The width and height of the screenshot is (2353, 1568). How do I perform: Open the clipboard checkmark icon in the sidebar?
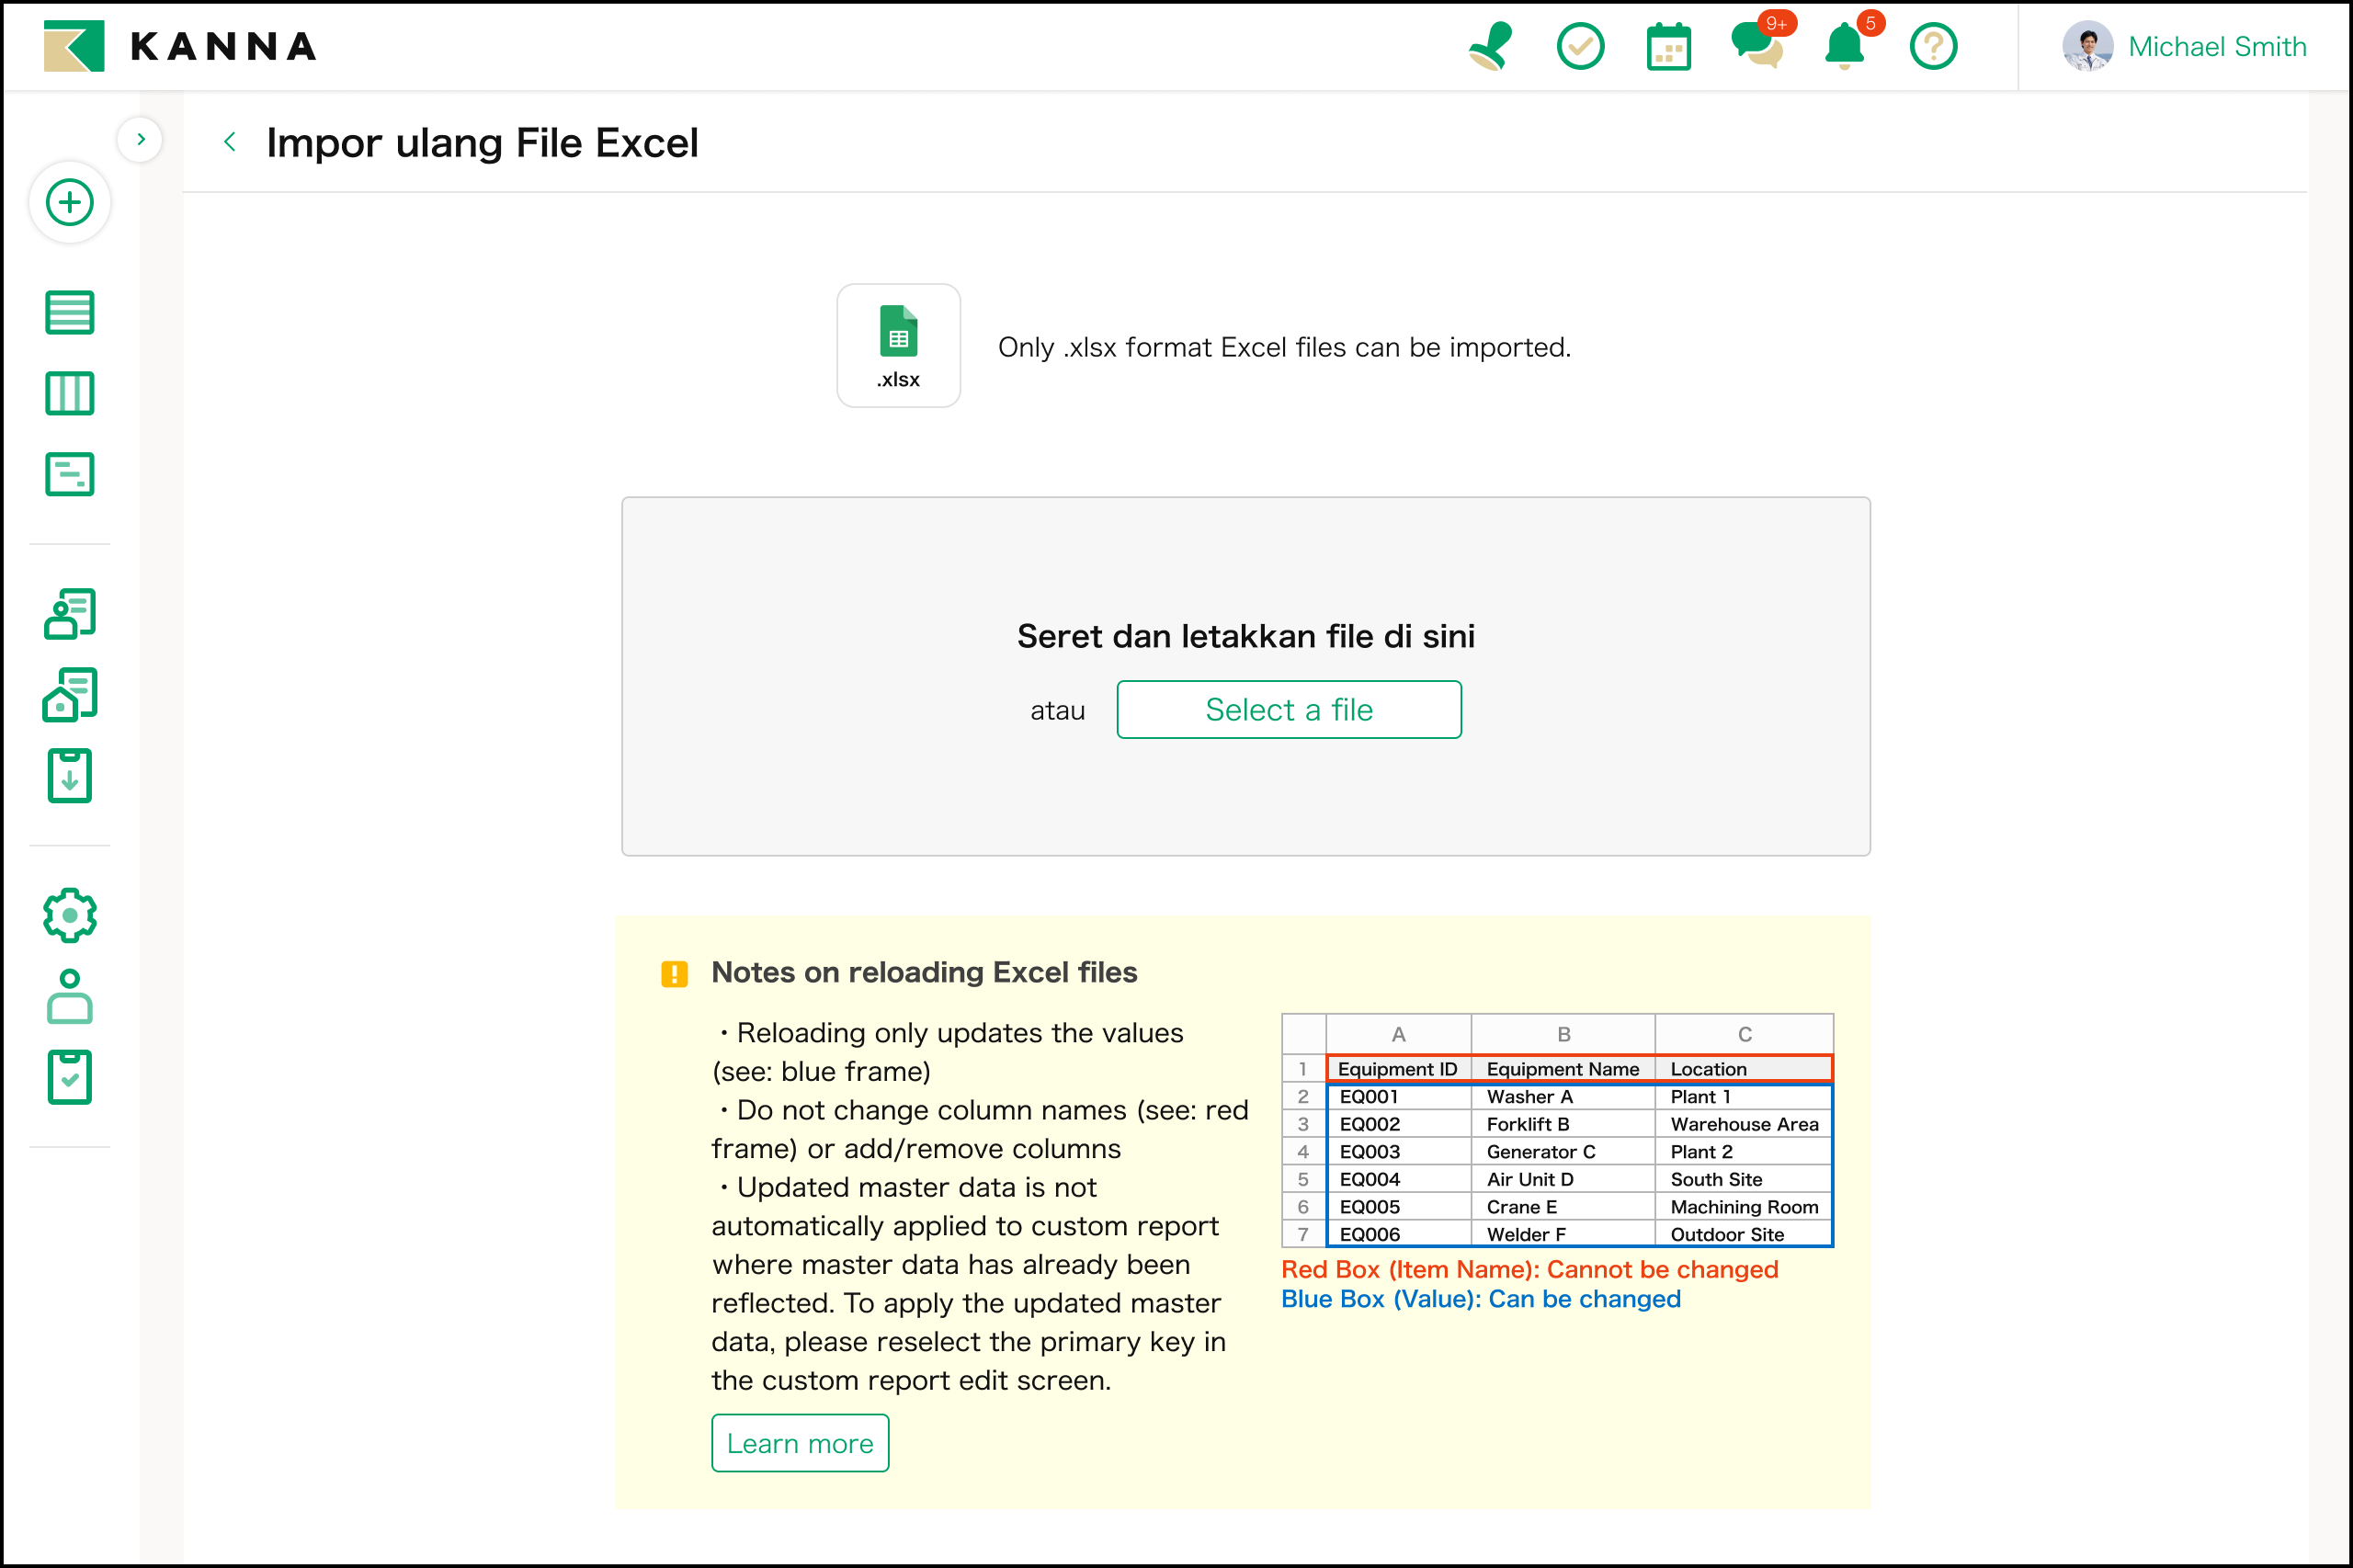coord(70,1077)
